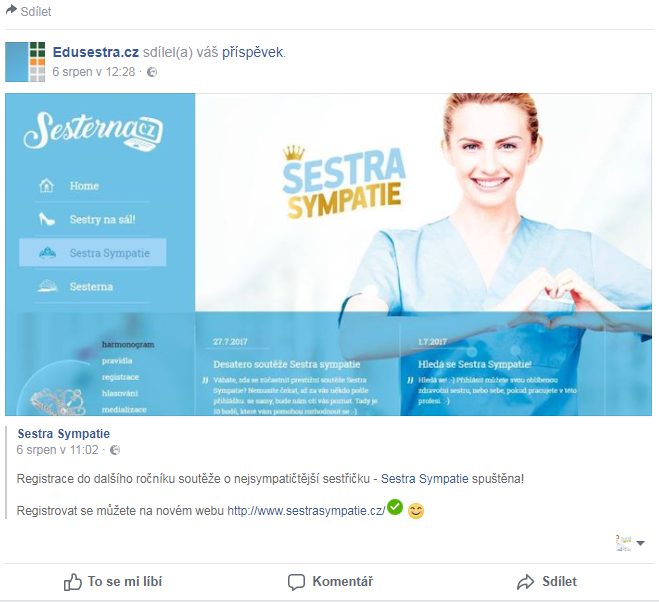The height and width of the screenshot is (602, 659).
Task: Click globe icon next to 11:02 timestamp
Action: click(x=115, y=450)
